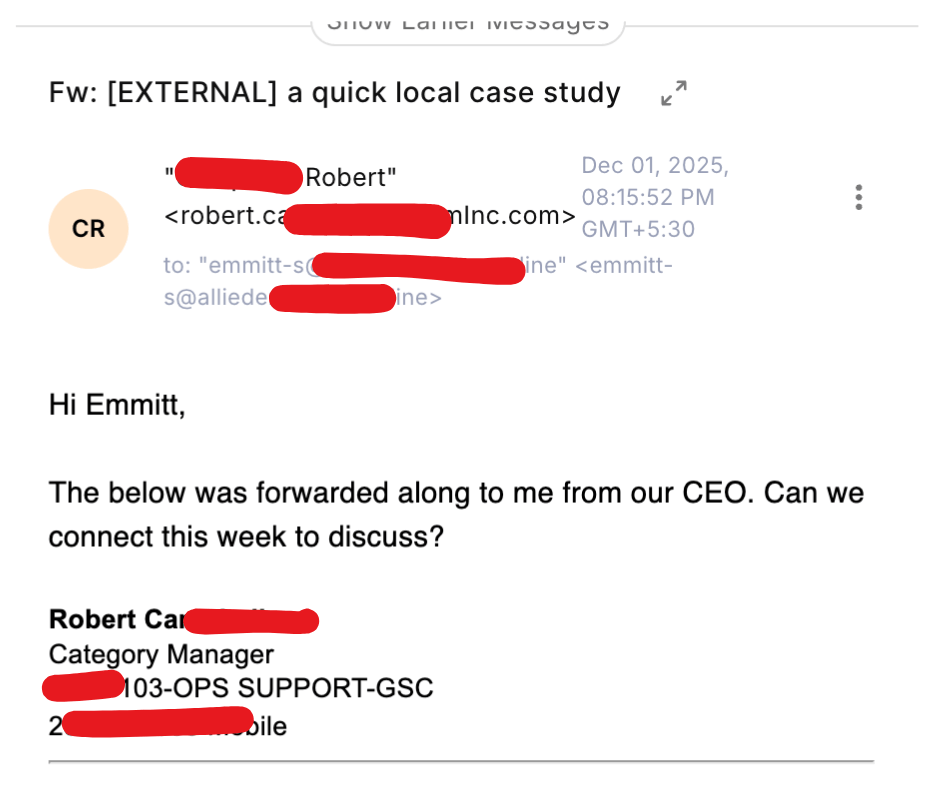
Task: Select the sender name ending in Robert
Action: pyautogui.click(x=350, y=178)
